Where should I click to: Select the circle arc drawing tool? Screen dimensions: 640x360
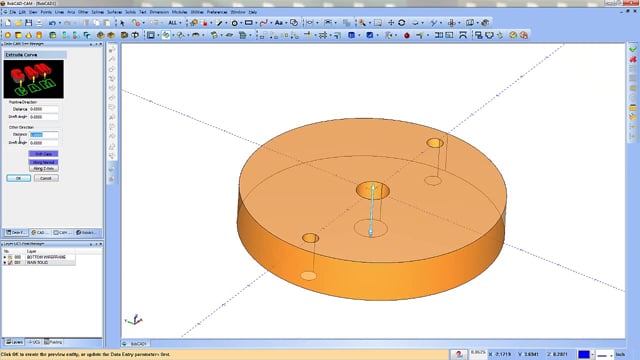click(x=235, y=23)
